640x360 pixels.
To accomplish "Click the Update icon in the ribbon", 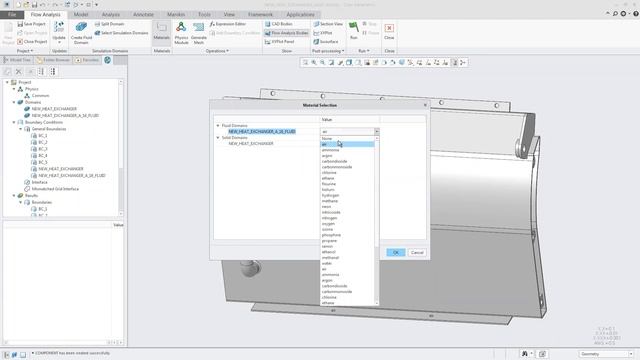I will pyautogui.click(x=59, y=27).
